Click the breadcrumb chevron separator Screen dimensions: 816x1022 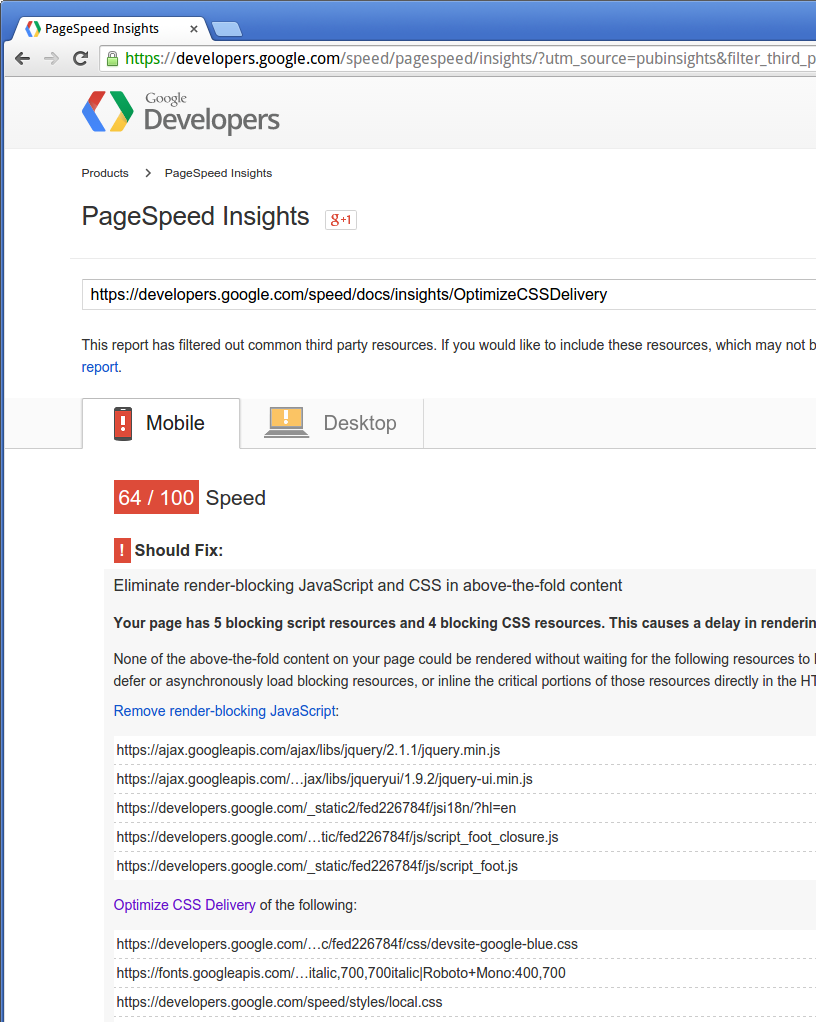[x=148, y=173]
